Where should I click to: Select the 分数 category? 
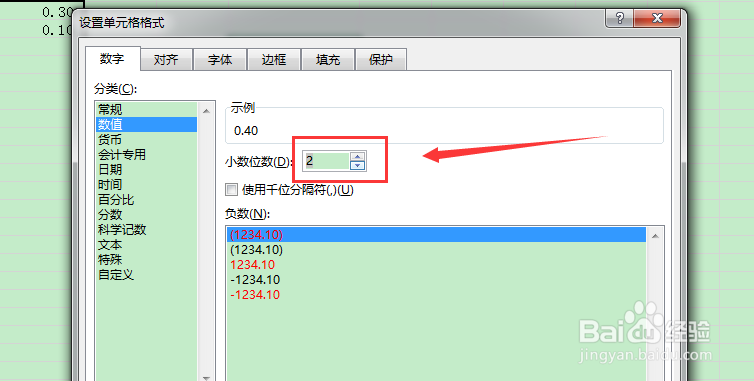[x=147, y=214]
